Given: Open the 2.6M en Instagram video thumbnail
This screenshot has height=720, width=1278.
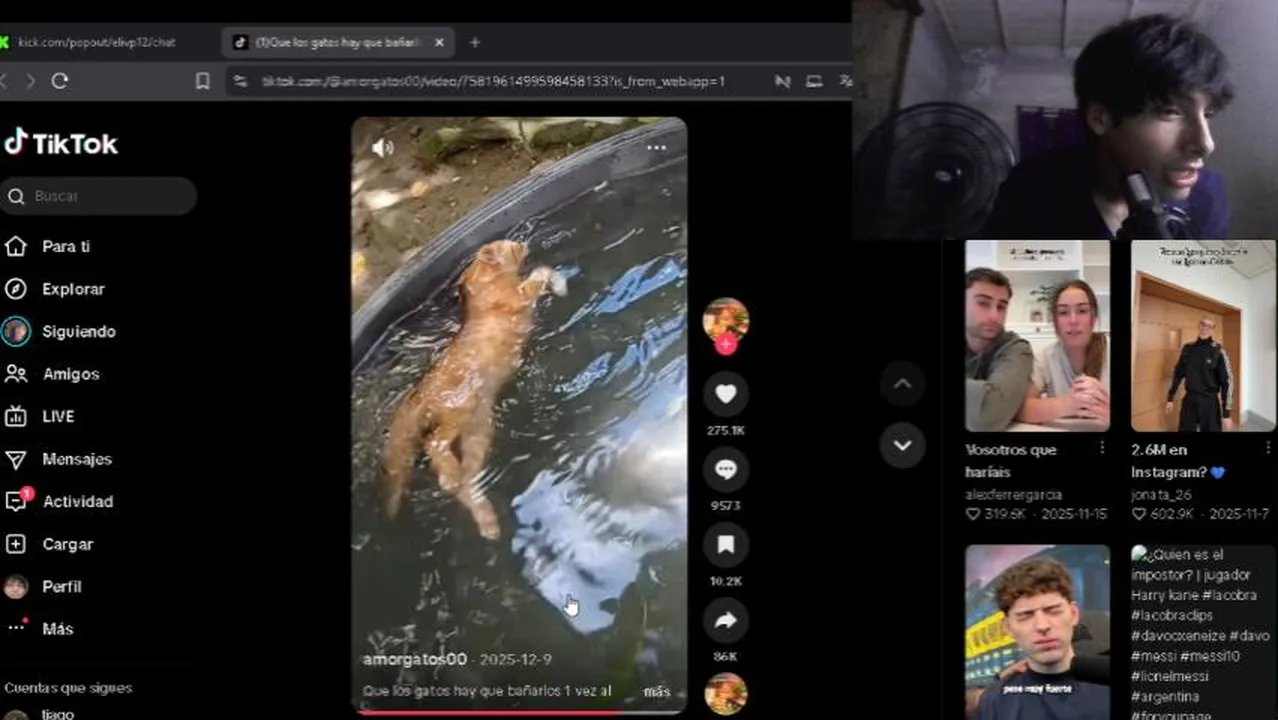Looking at the screenshot, I should click(x=1203, y=335).
